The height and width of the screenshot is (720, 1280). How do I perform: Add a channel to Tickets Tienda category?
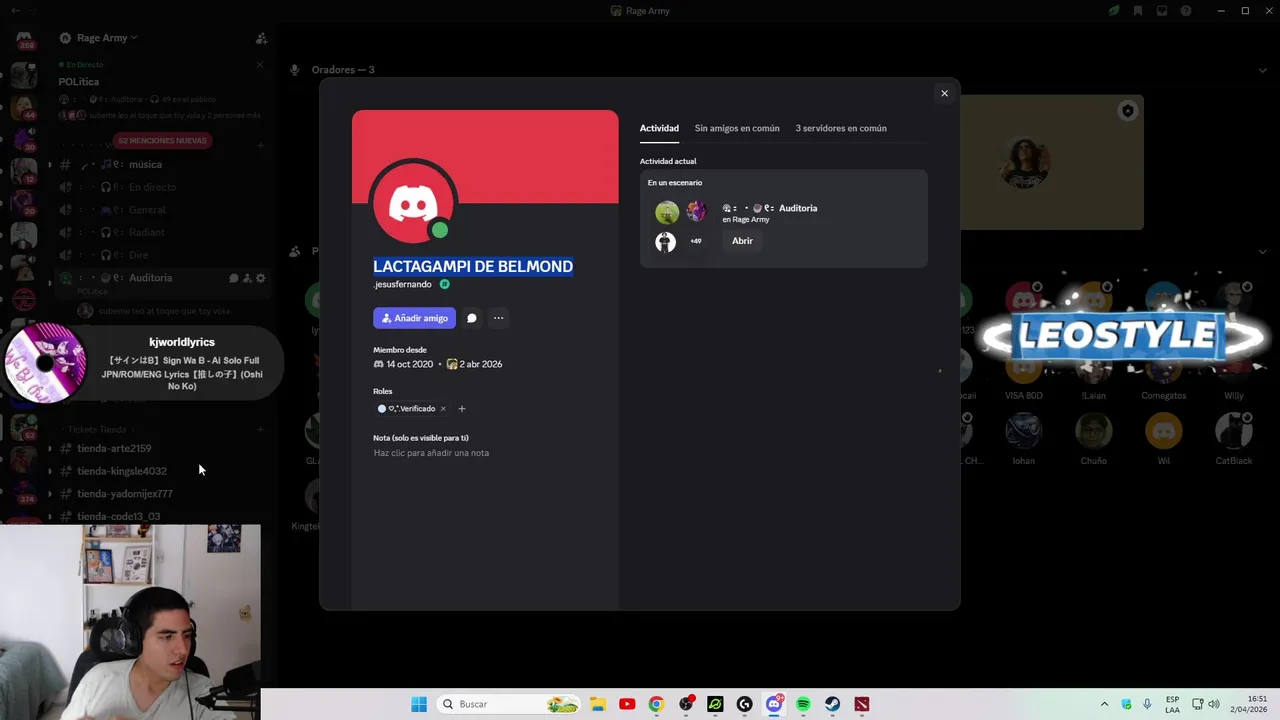(260, 430)
